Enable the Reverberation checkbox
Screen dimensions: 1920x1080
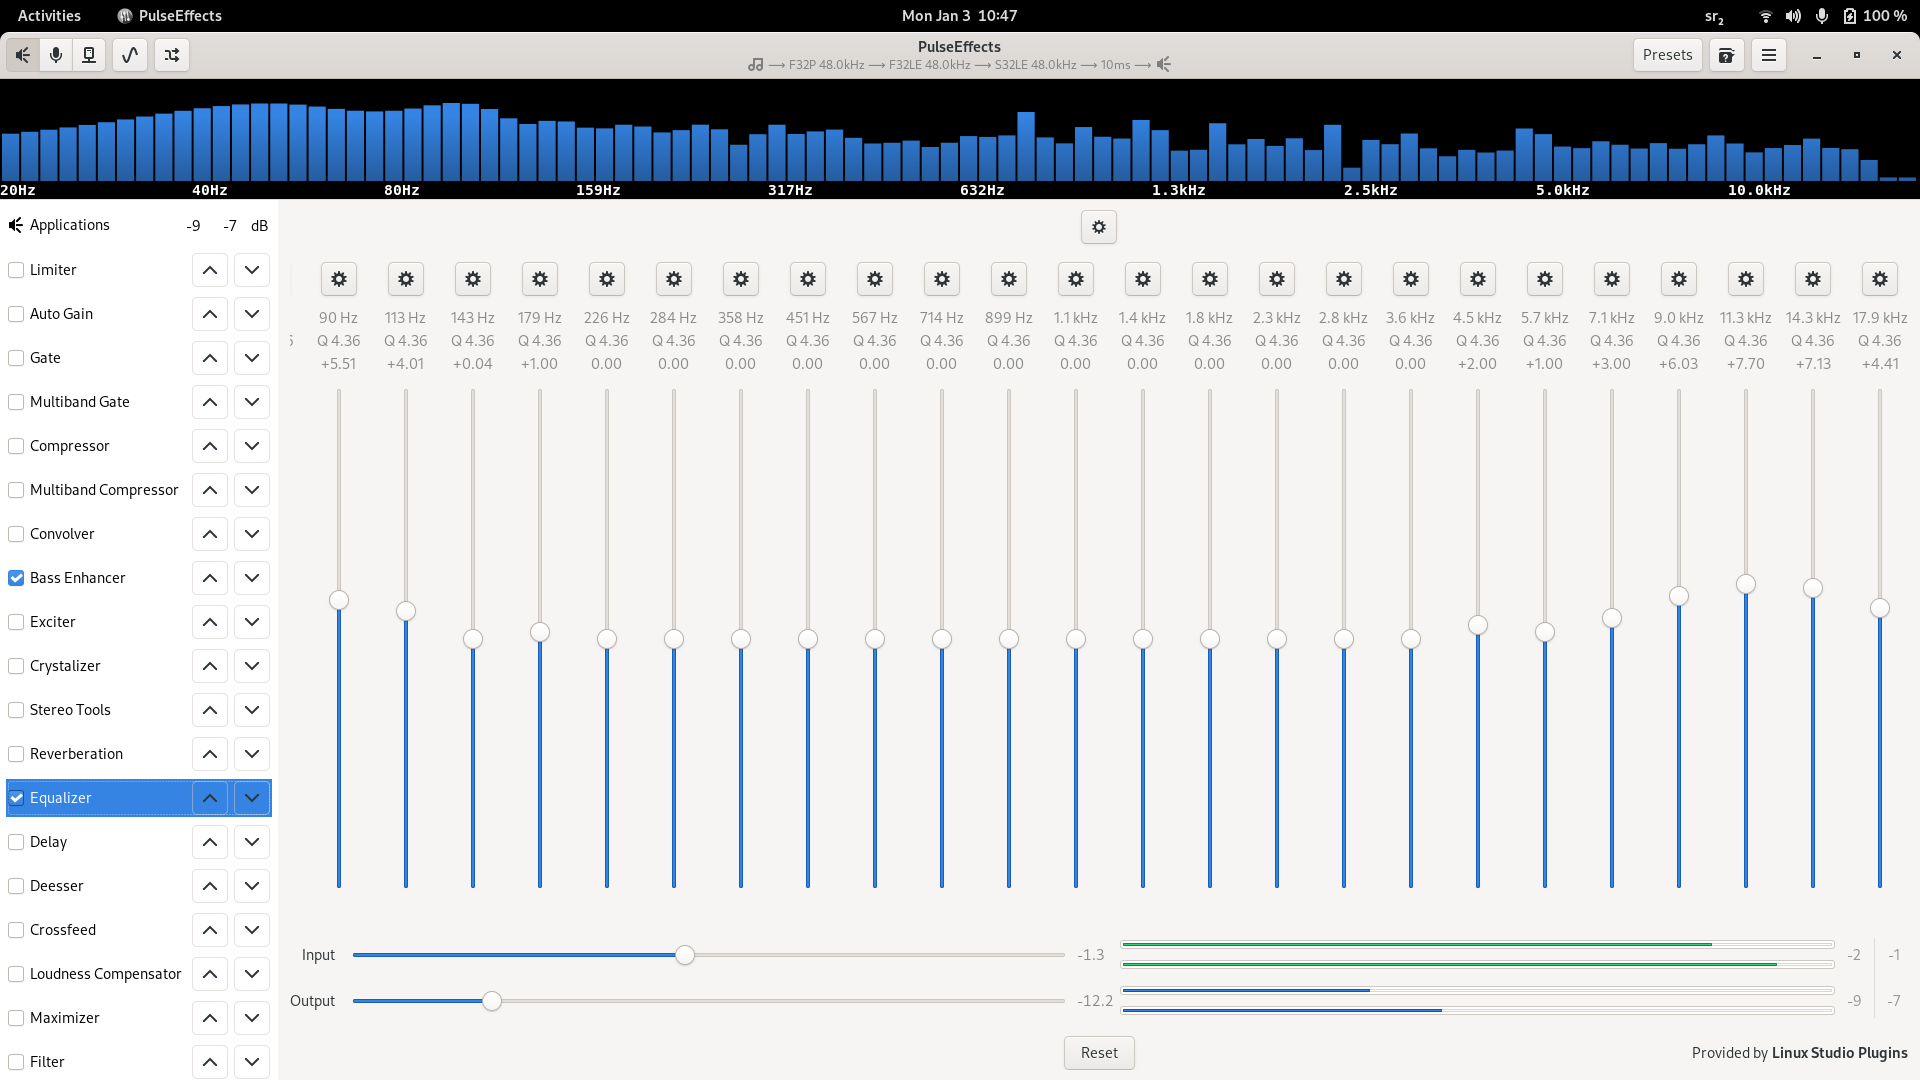[x=16, y=754]
